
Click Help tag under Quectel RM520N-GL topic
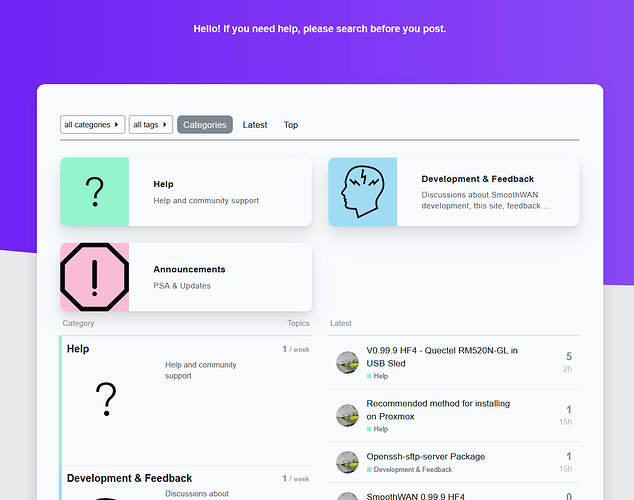(x=377, y=376)
